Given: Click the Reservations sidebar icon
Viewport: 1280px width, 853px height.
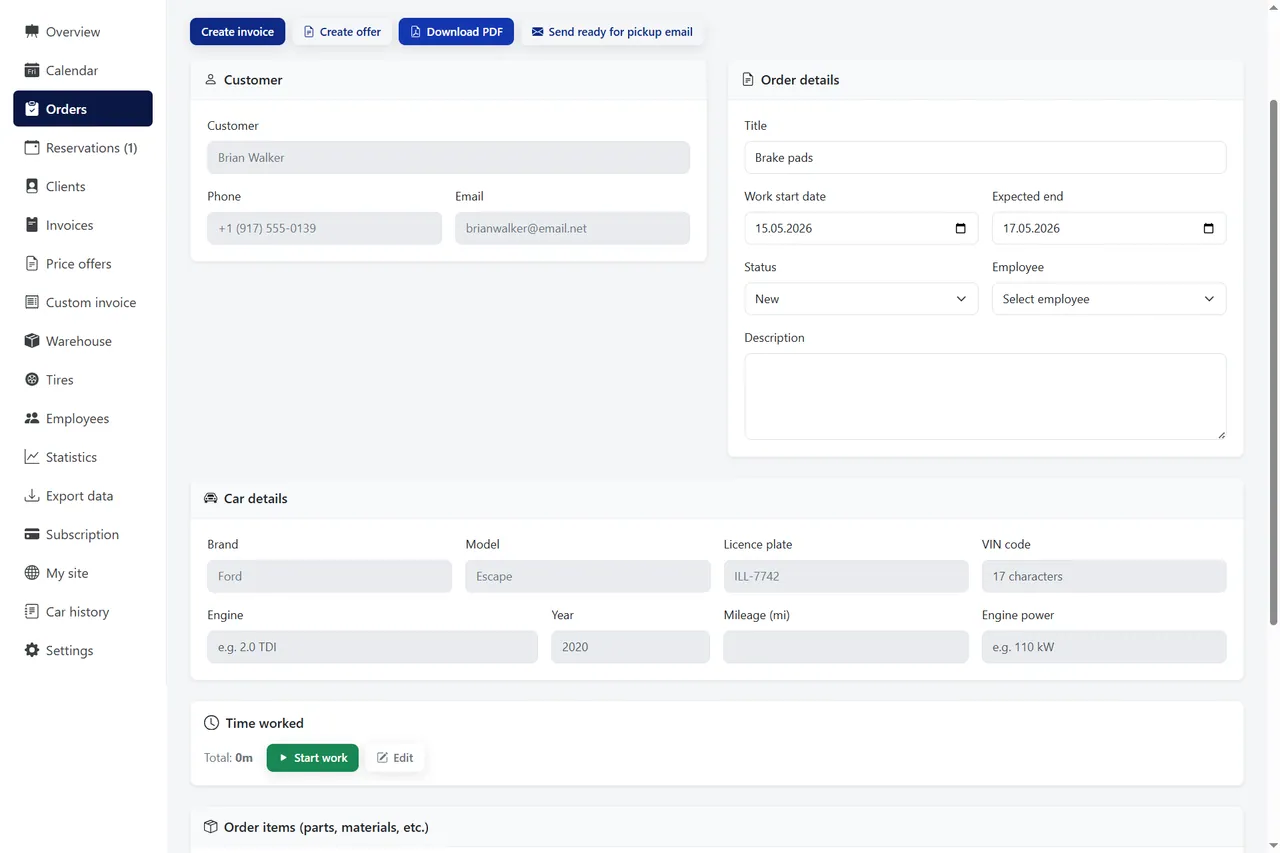Looking at the screenshot, I should coord(32,148).
